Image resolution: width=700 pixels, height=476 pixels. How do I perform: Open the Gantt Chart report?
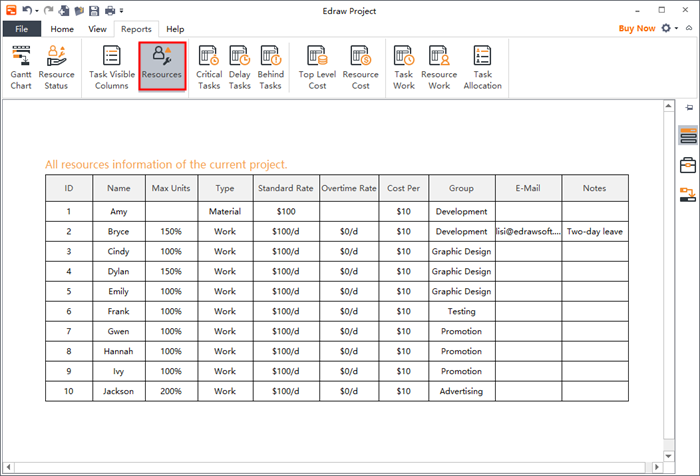coord(21,67)
